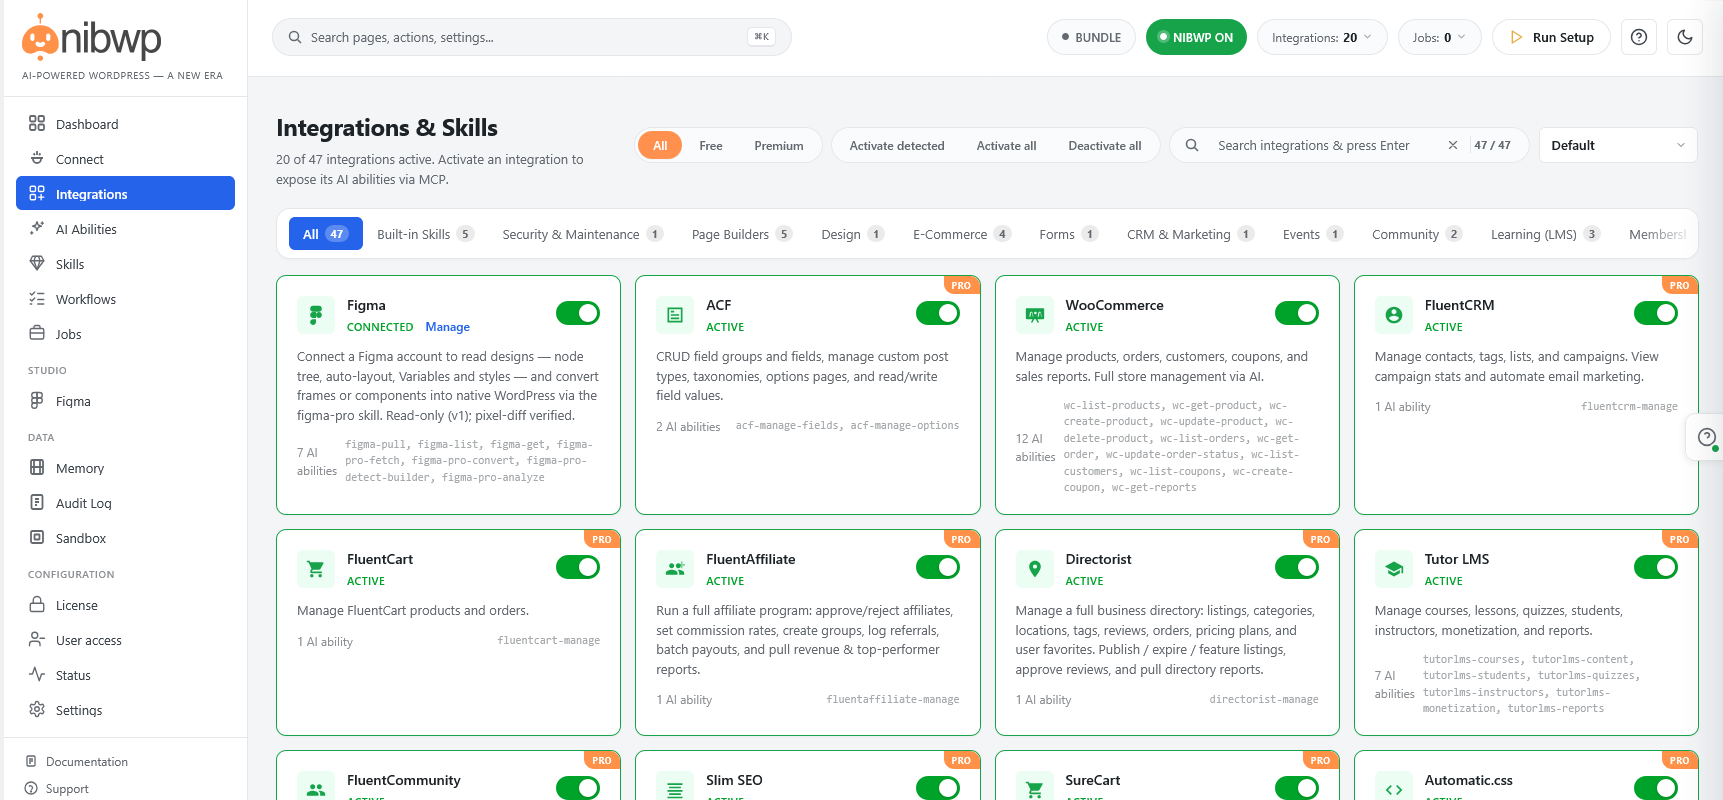Click Activate all
1723x800 pixels.
pyautogui.click(x=1006, y=145)
